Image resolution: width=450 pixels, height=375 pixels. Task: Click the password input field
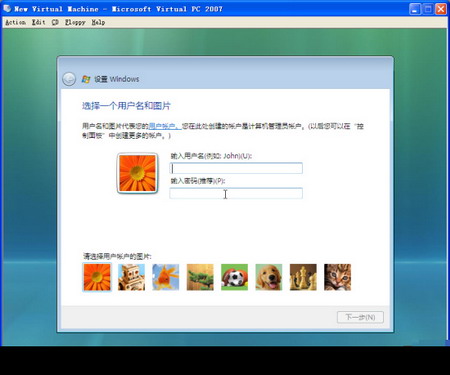tap(236, 193)
